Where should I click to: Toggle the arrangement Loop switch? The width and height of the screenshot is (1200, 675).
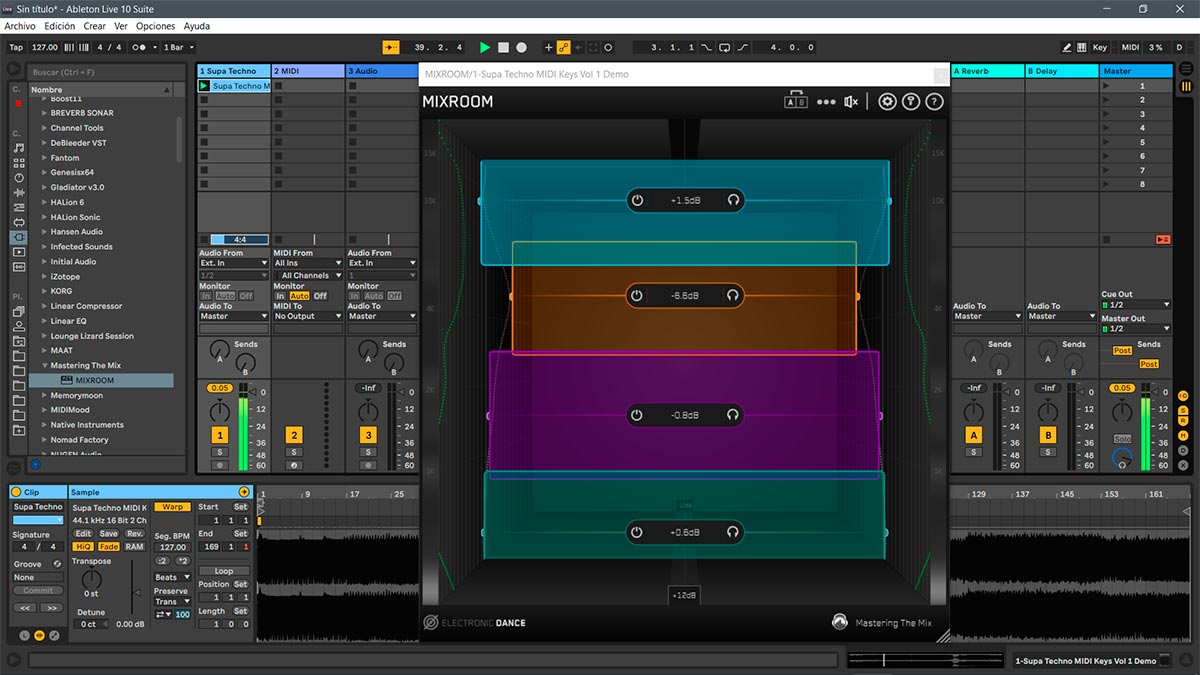click(x=725, y=47)
